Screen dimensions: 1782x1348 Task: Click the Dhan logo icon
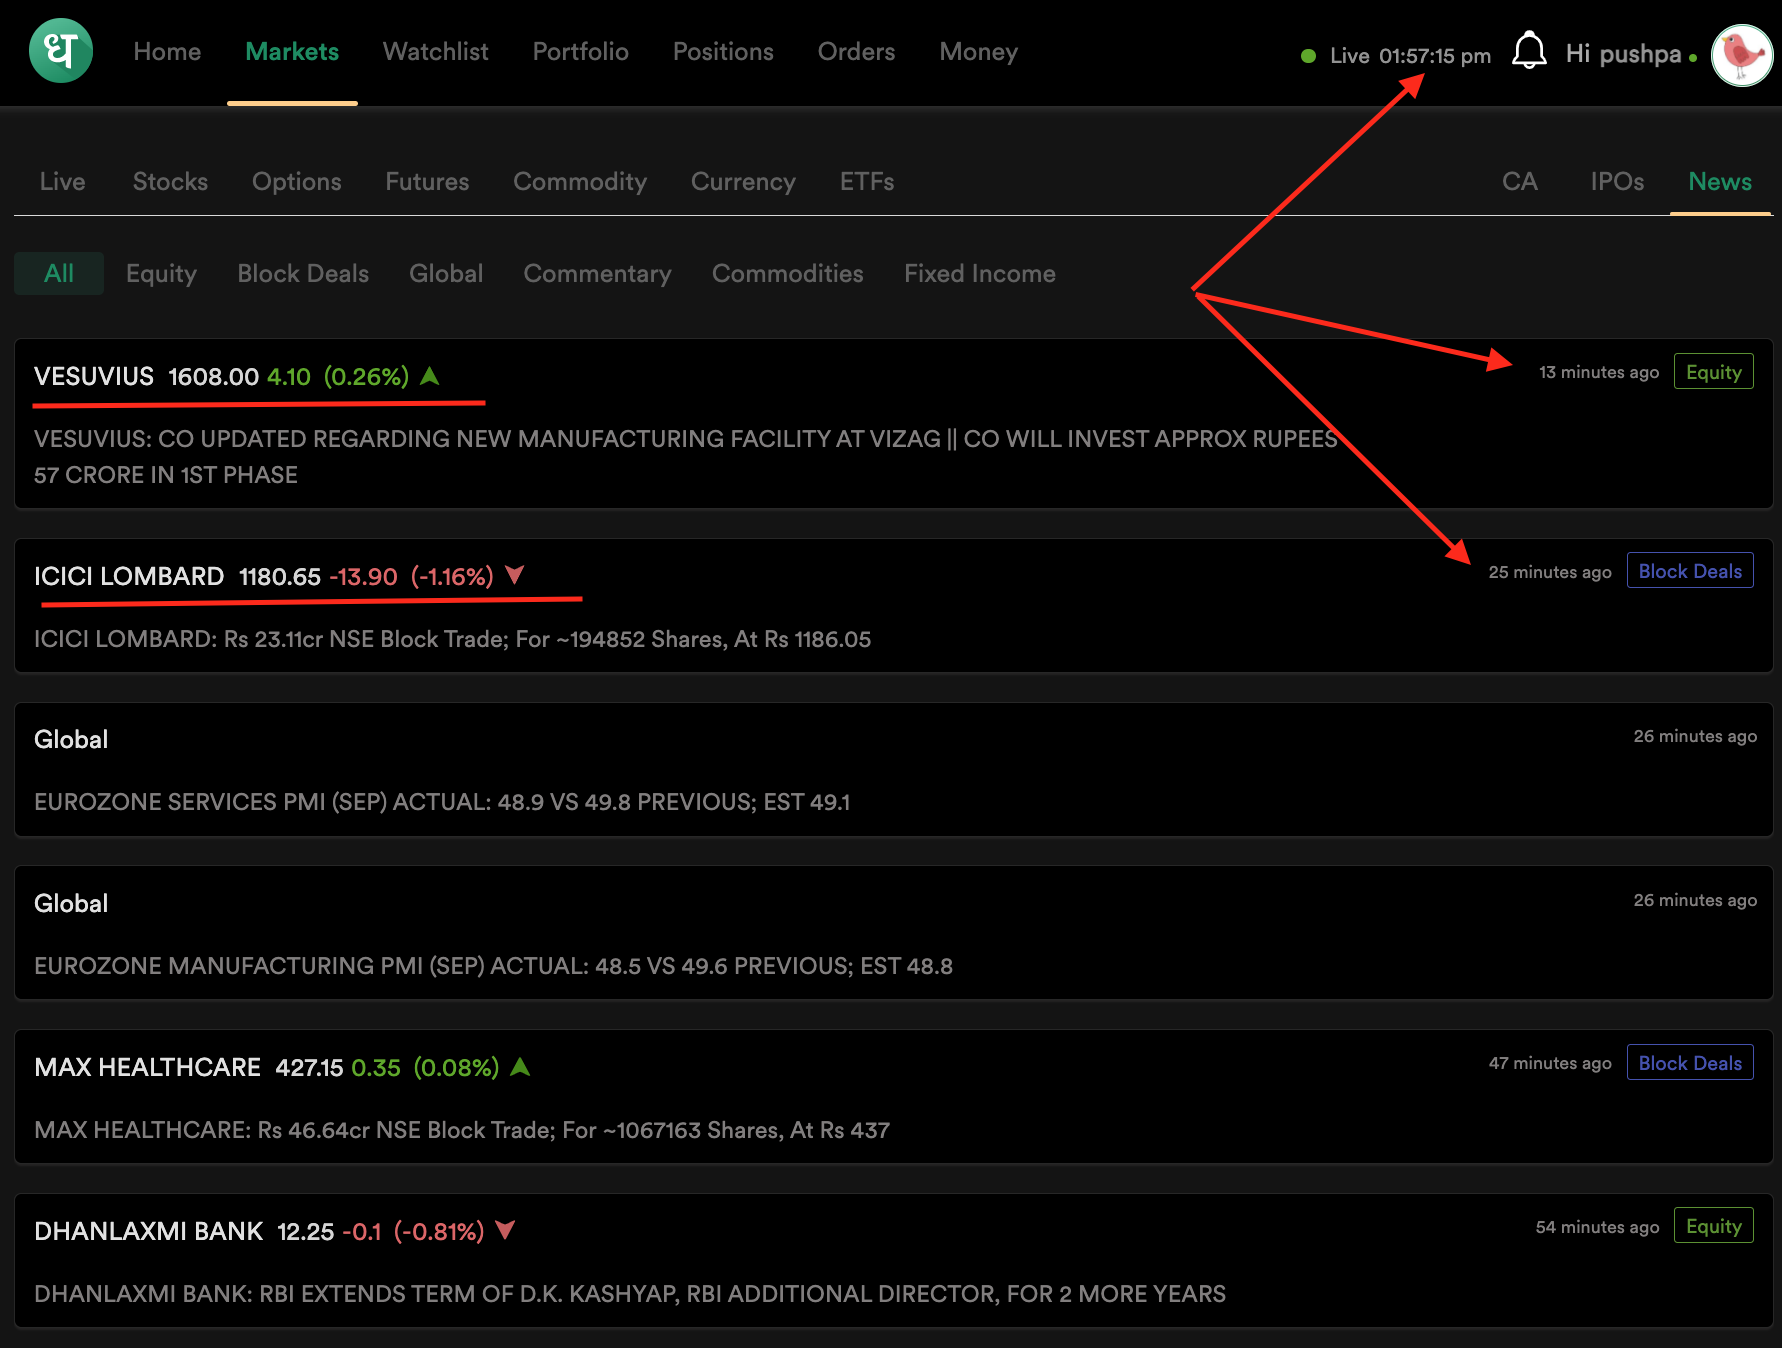coord(61,51)
